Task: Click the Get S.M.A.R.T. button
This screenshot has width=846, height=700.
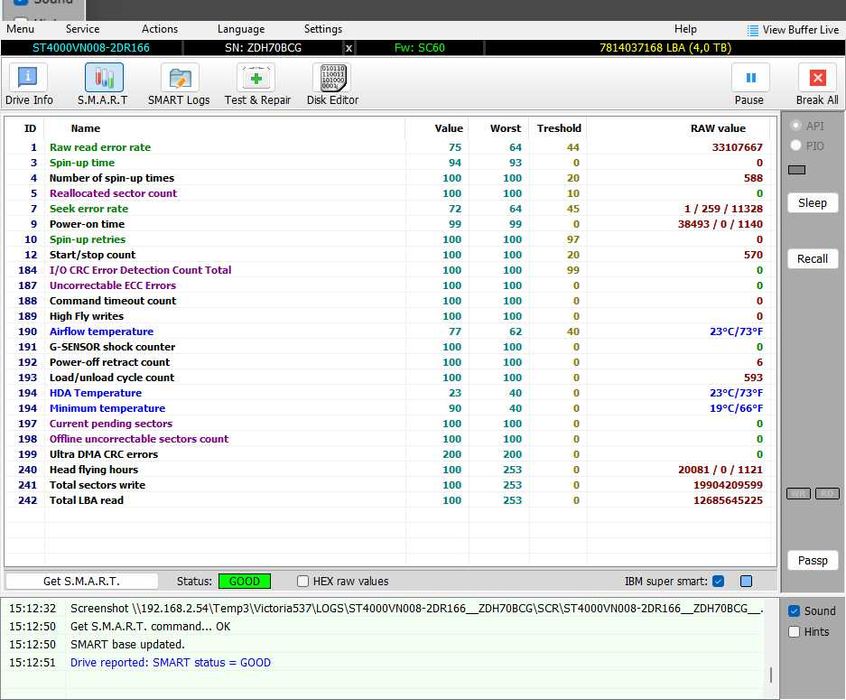Action: [x=81, y=581]
